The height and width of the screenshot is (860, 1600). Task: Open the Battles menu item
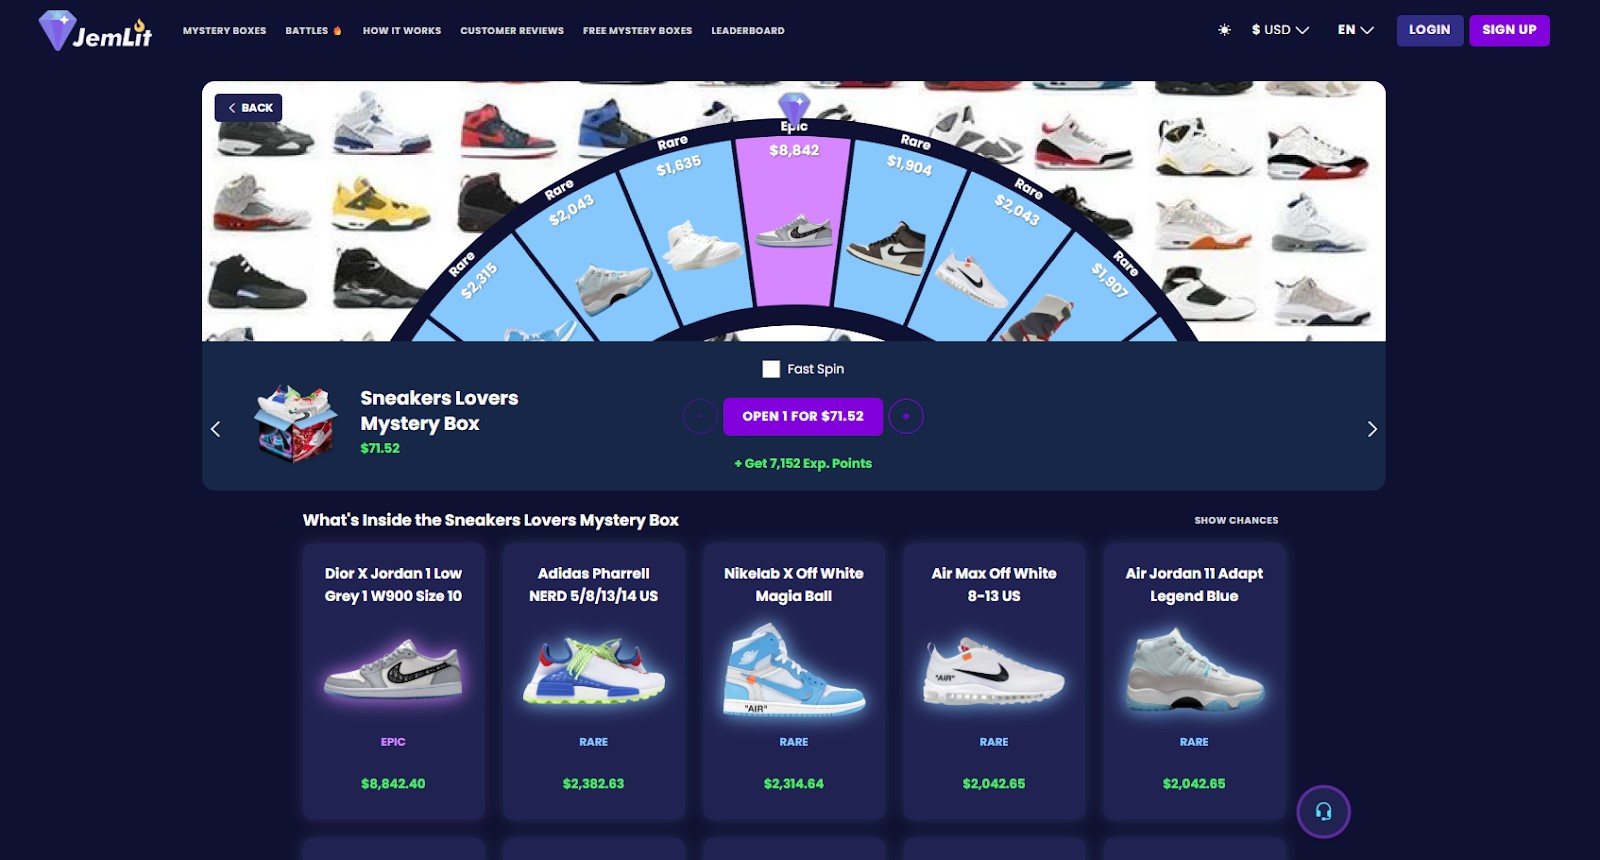(313, 31)
